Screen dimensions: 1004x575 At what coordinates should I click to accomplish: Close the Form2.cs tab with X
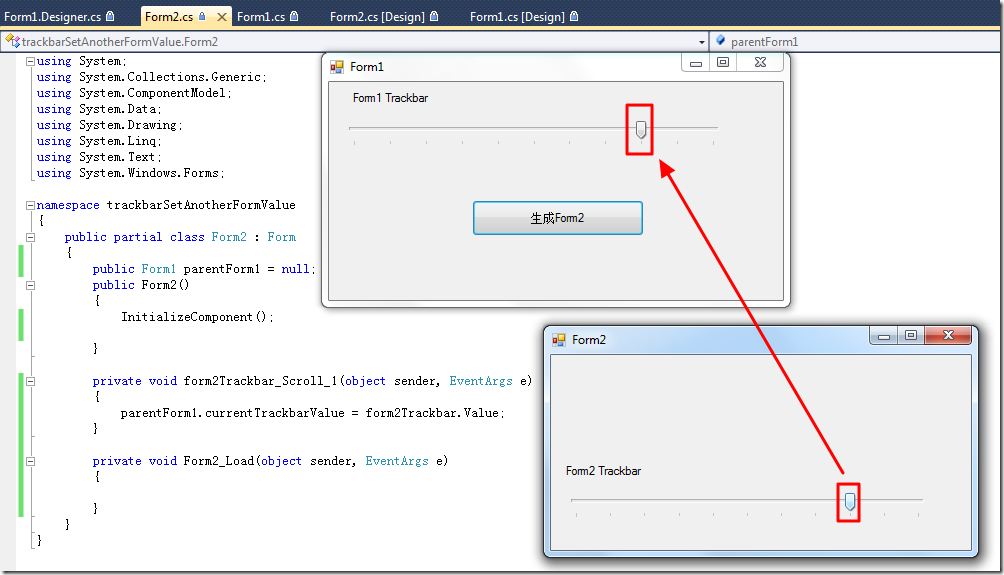(222, 17)
